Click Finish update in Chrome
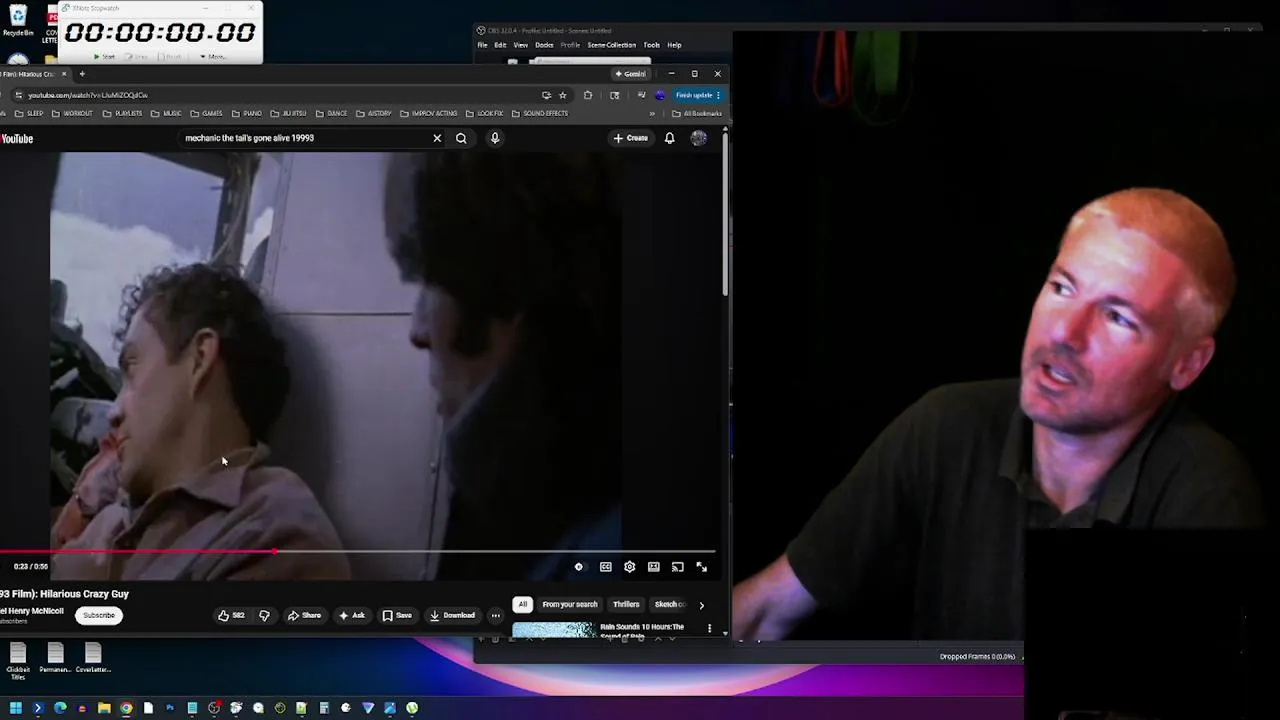Image resolution: width=1280 pixels, height=720 pixels. click(697, 95)
